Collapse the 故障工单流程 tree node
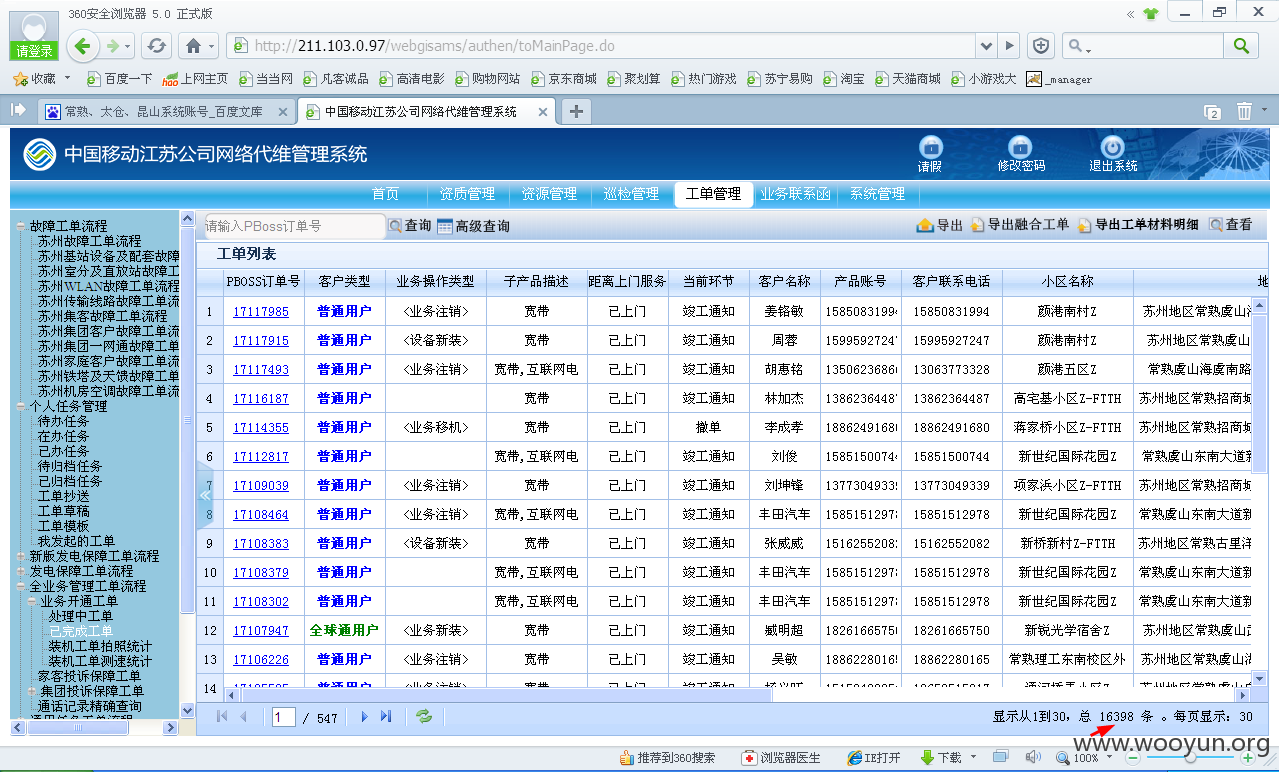 (21, 226)
